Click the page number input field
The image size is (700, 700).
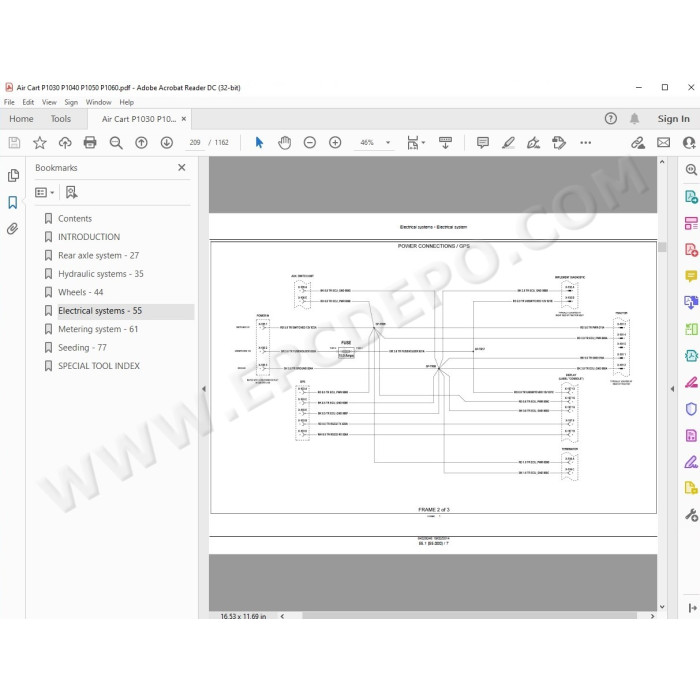tap(195, 142)
